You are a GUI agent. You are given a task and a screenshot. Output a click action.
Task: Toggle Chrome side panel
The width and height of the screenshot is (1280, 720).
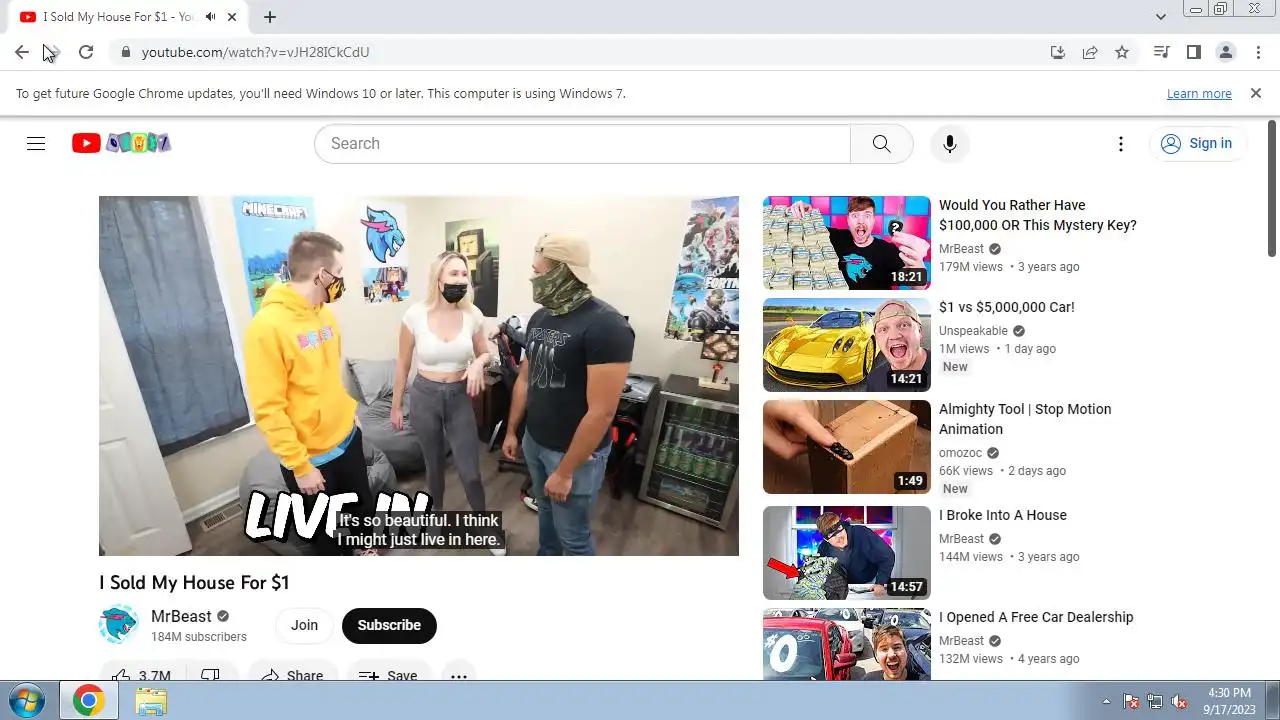tap(1193, 52)
